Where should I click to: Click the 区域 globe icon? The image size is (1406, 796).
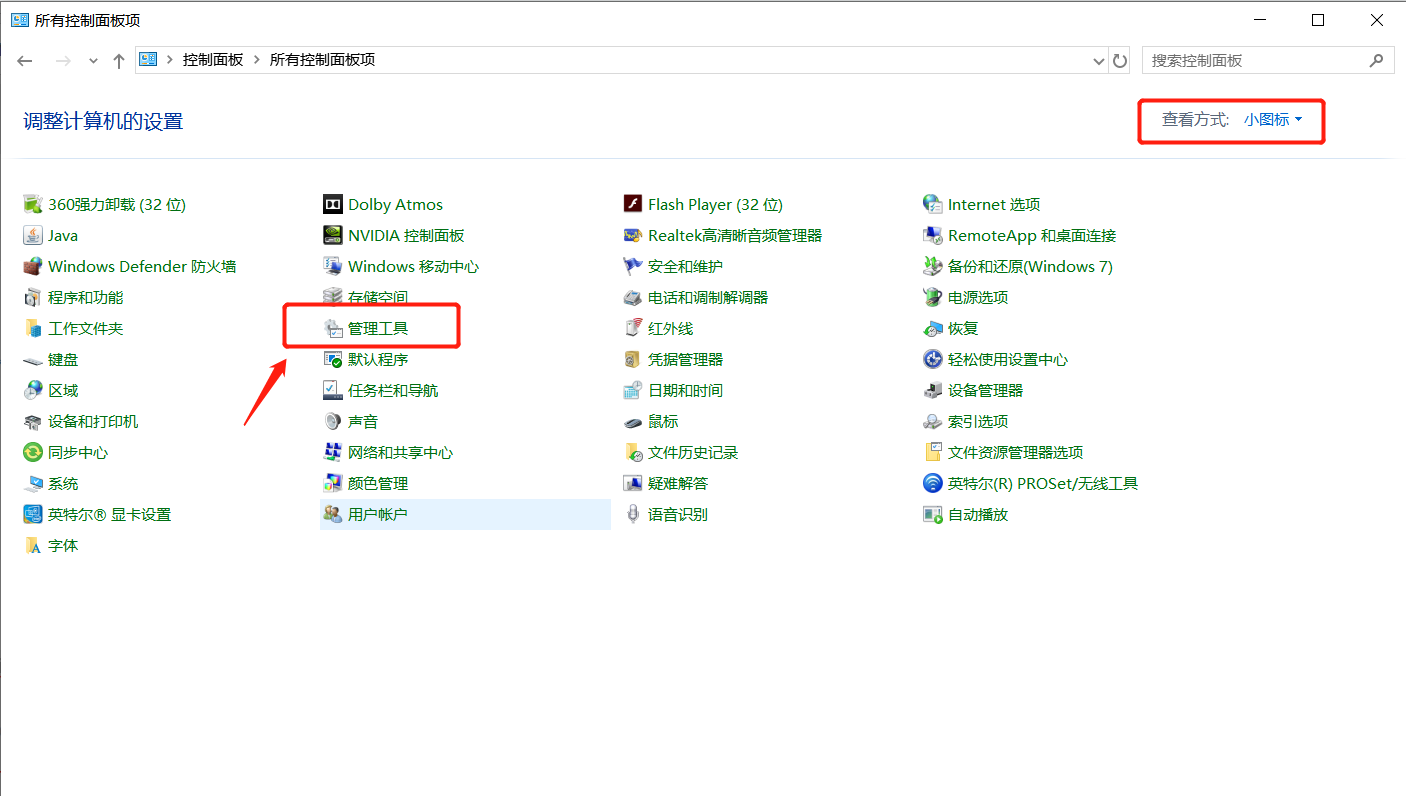[x=33, y=391]
